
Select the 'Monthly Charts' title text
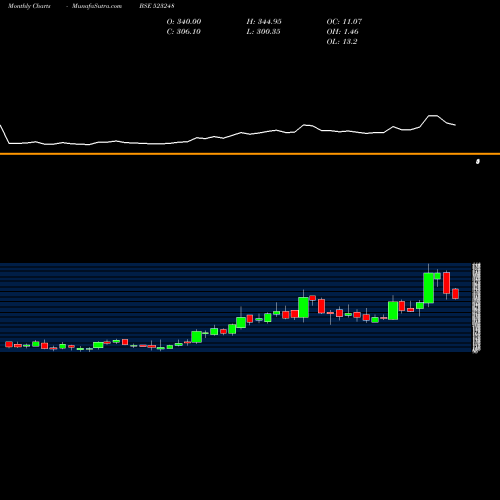click(29, 6)
